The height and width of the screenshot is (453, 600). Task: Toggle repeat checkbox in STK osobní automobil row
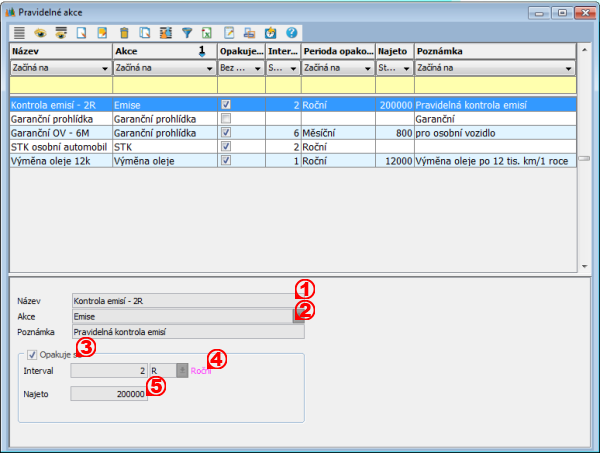click(226, 146)
